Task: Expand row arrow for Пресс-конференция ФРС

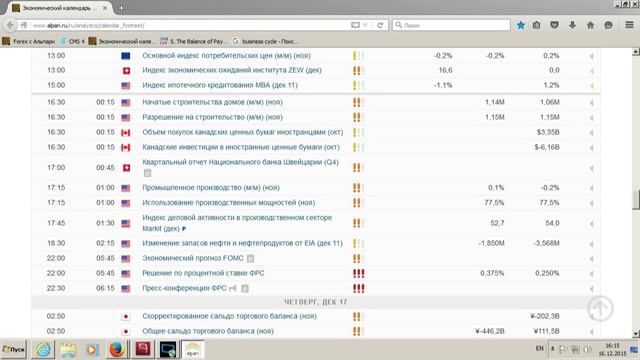Action: coord(591,289)
